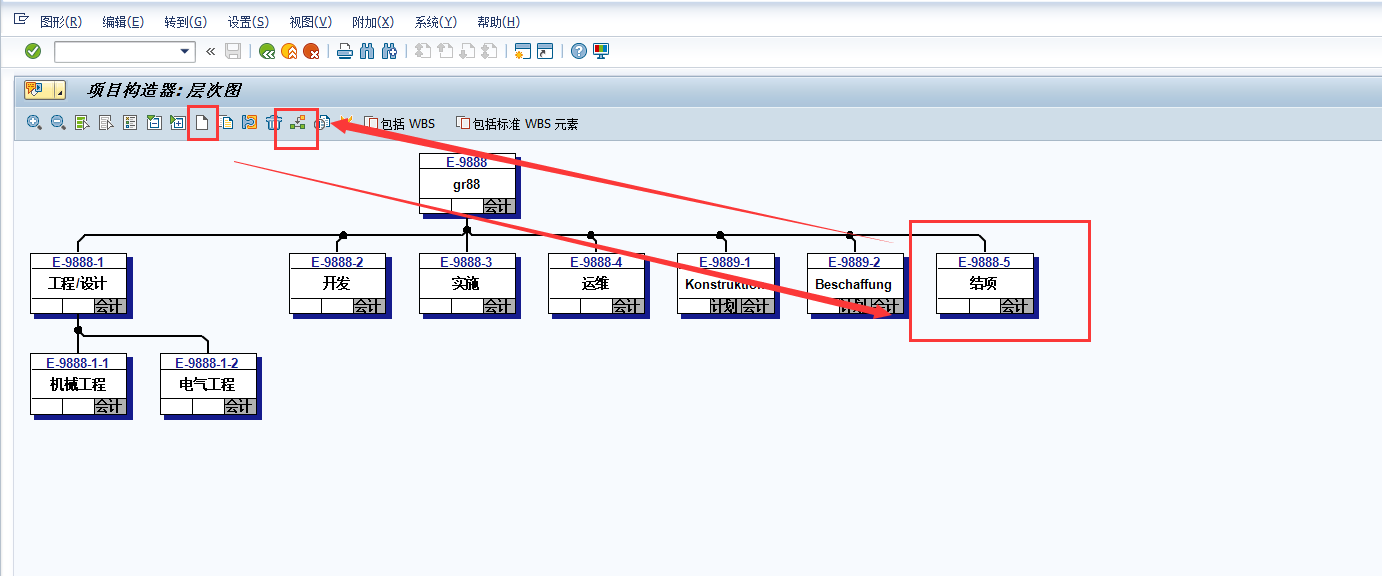Select the E-9888-1 工程/设计 node
The width and height of the screenshot is (1382, 576).
point(78,284)
